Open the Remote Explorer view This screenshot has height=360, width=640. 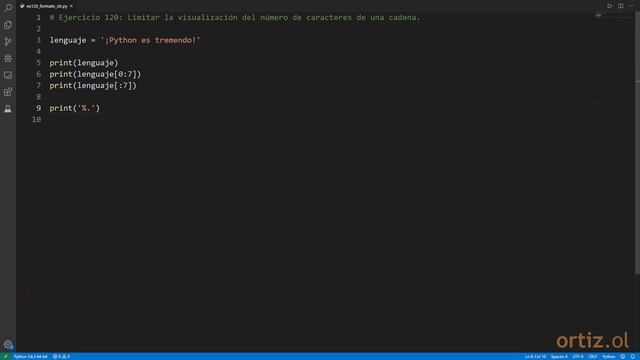click(x=8, y=75)
